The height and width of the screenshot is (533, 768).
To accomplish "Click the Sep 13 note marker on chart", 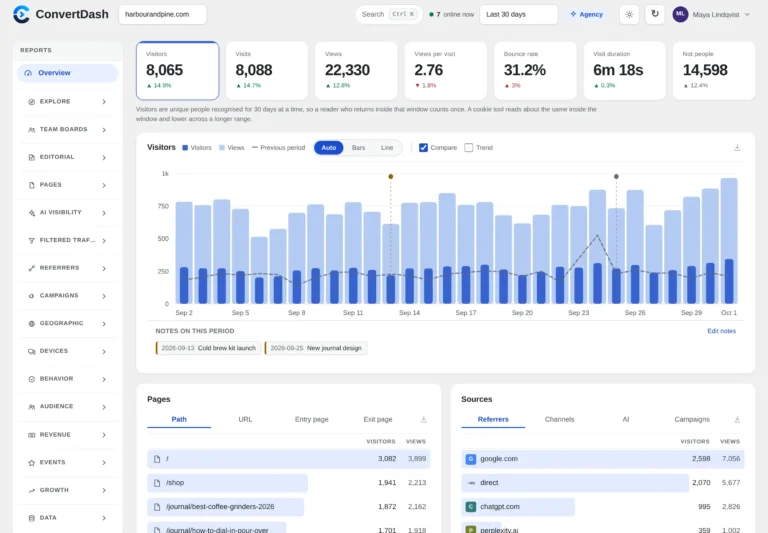I will pyautogui.click(x=390, y=176).
